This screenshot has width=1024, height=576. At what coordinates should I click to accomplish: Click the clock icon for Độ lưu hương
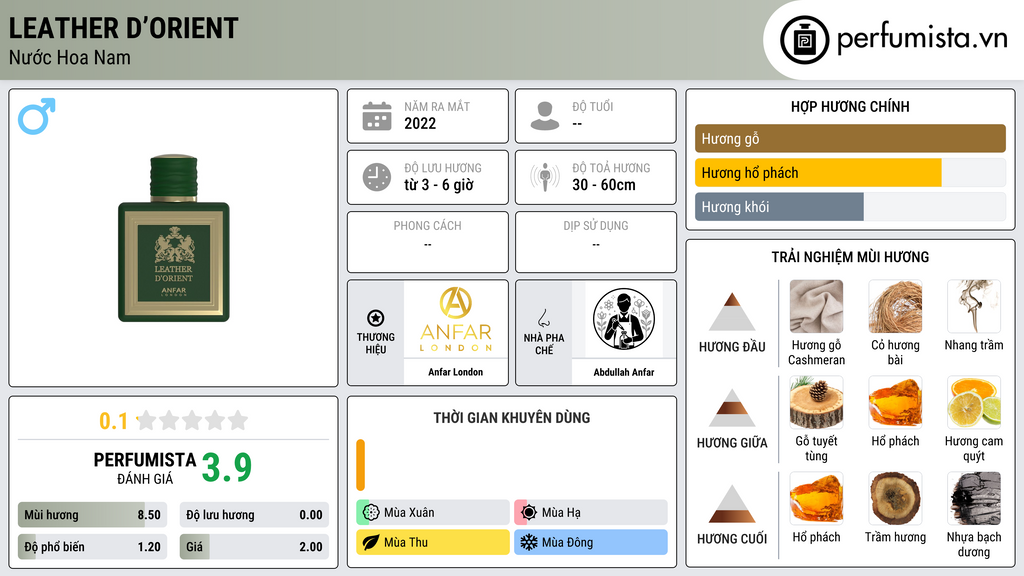[x=377, y=177]
